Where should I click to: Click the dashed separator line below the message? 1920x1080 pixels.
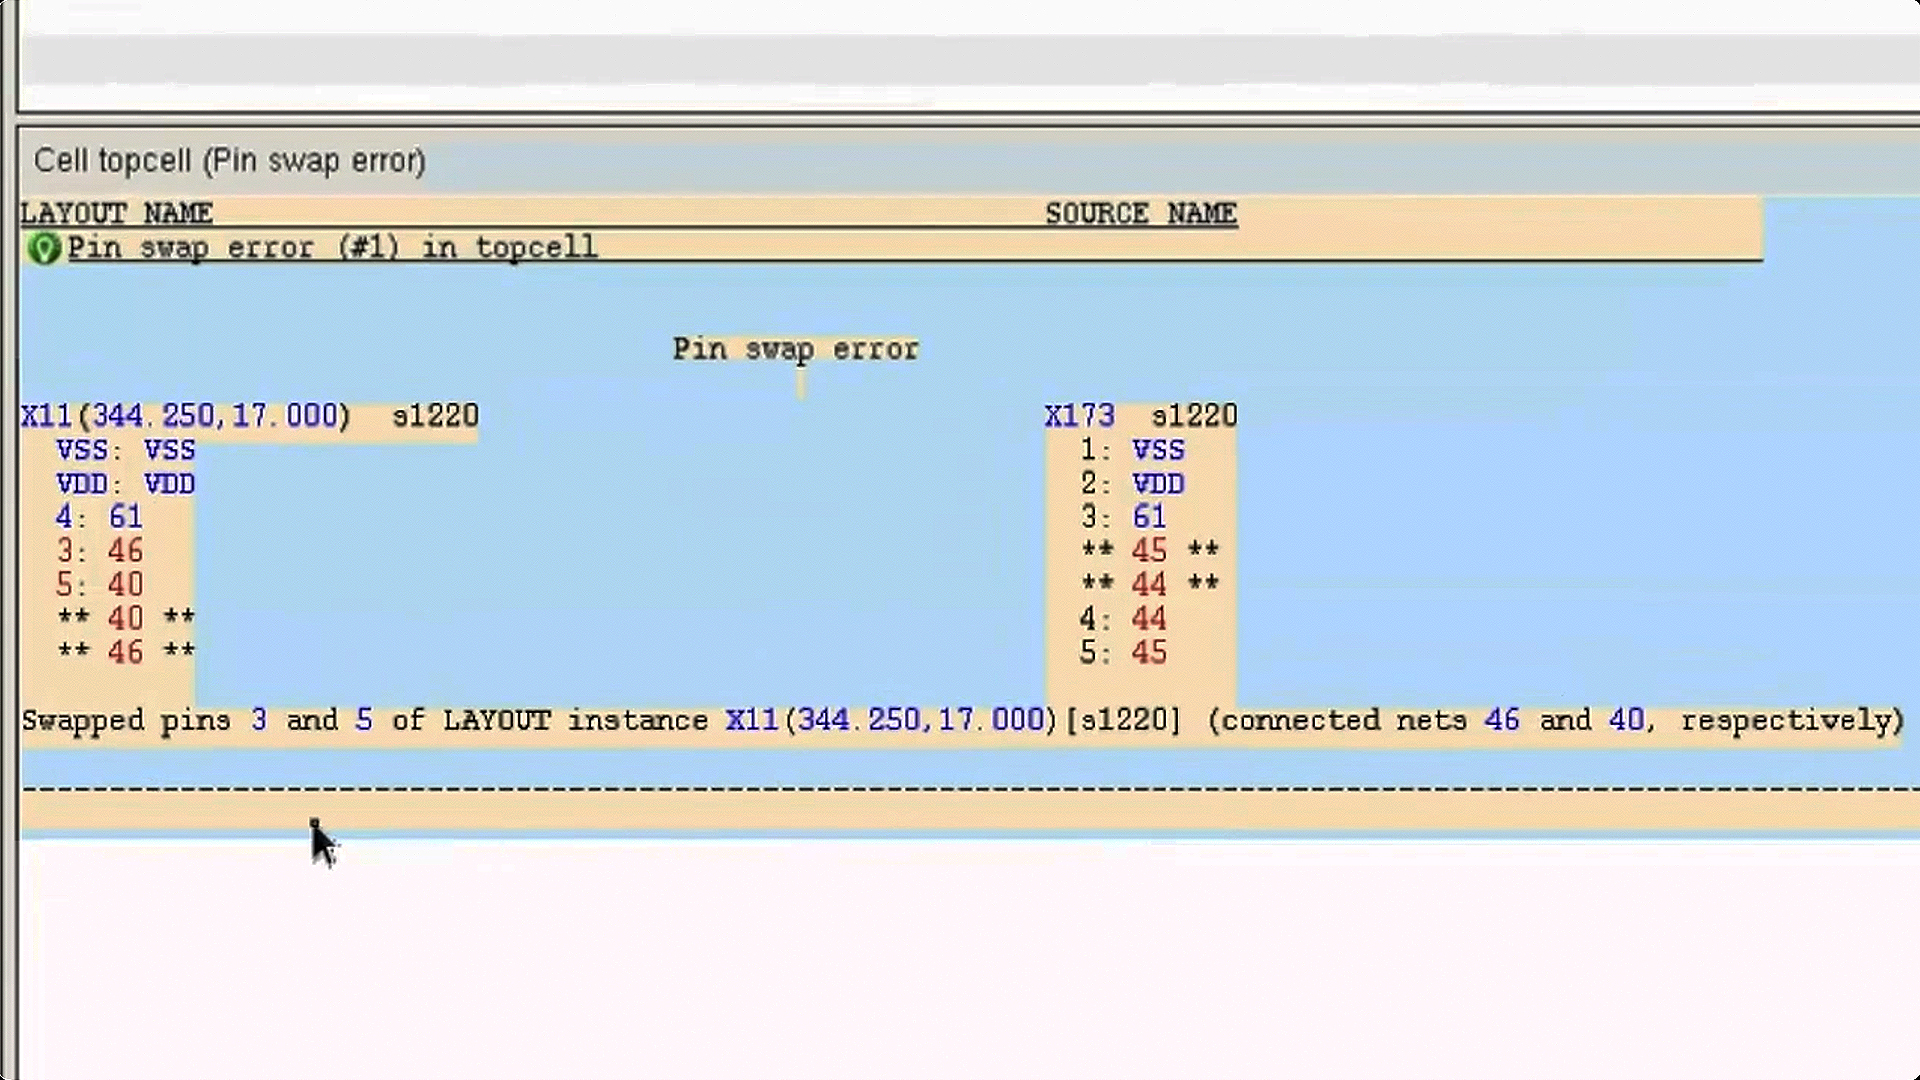point(960,789)
